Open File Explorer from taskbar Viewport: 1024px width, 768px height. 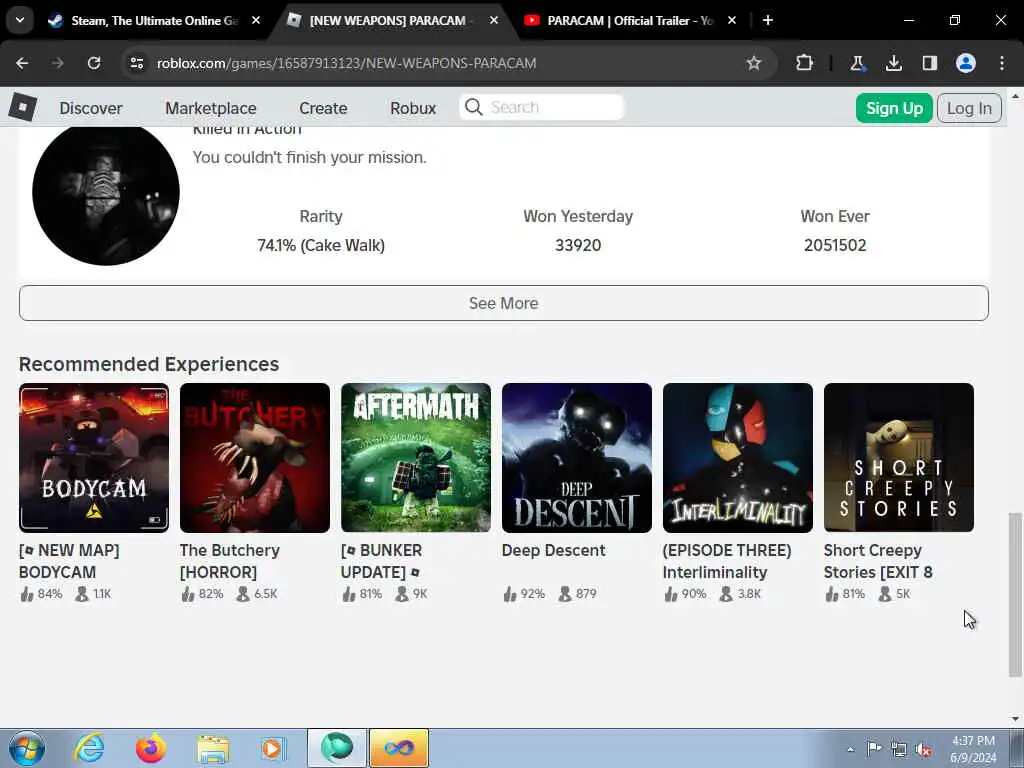213,749
